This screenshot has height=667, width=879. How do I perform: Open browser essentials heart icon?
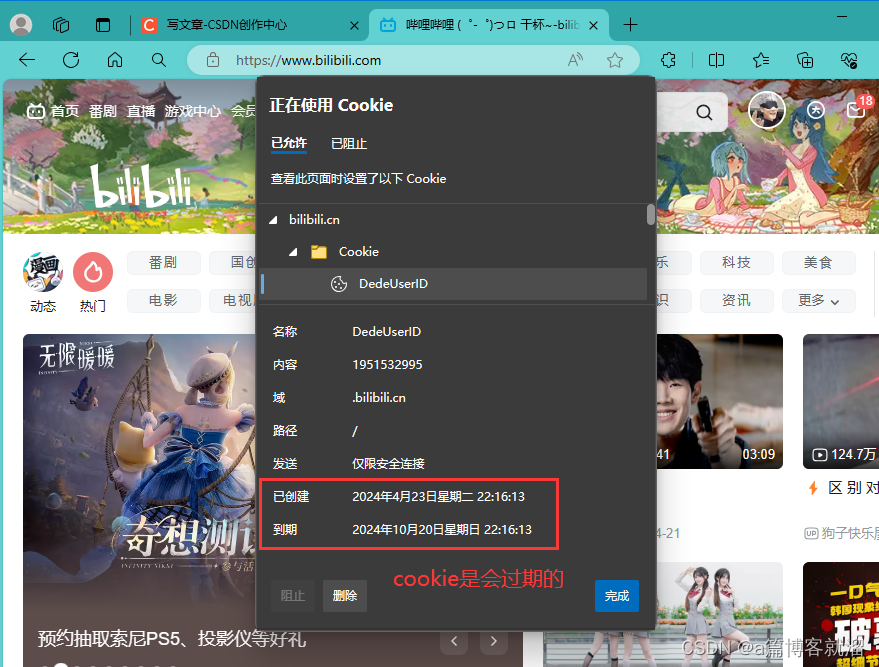click(849, 60)
